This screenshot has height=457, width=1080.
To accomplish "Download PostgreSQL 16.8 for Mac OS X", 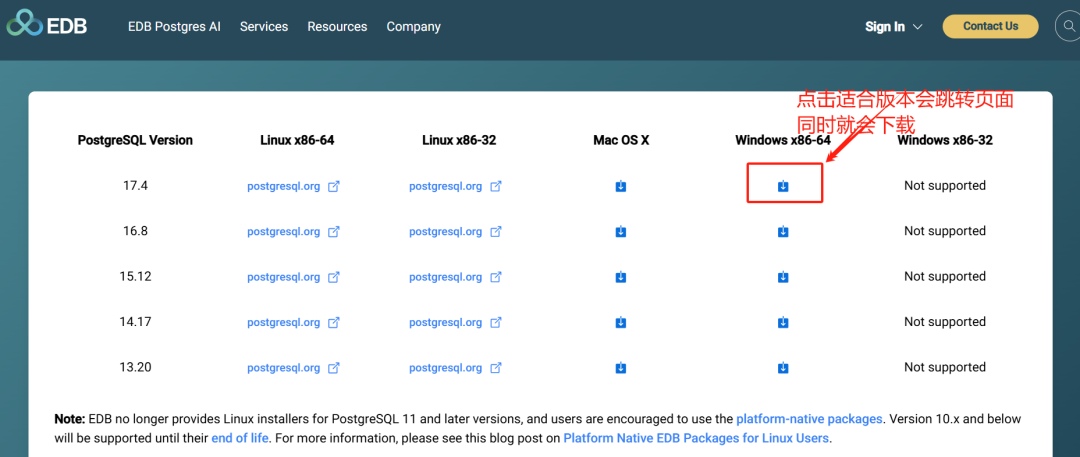I will click(x=621, y=232).
